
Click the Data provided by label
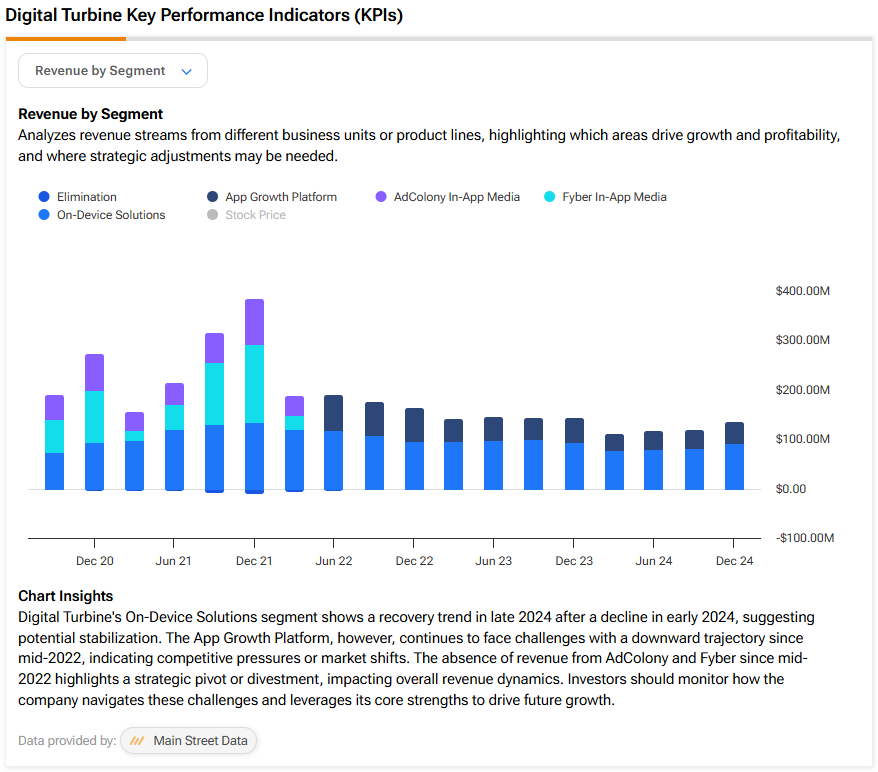(x=67, y=741)
